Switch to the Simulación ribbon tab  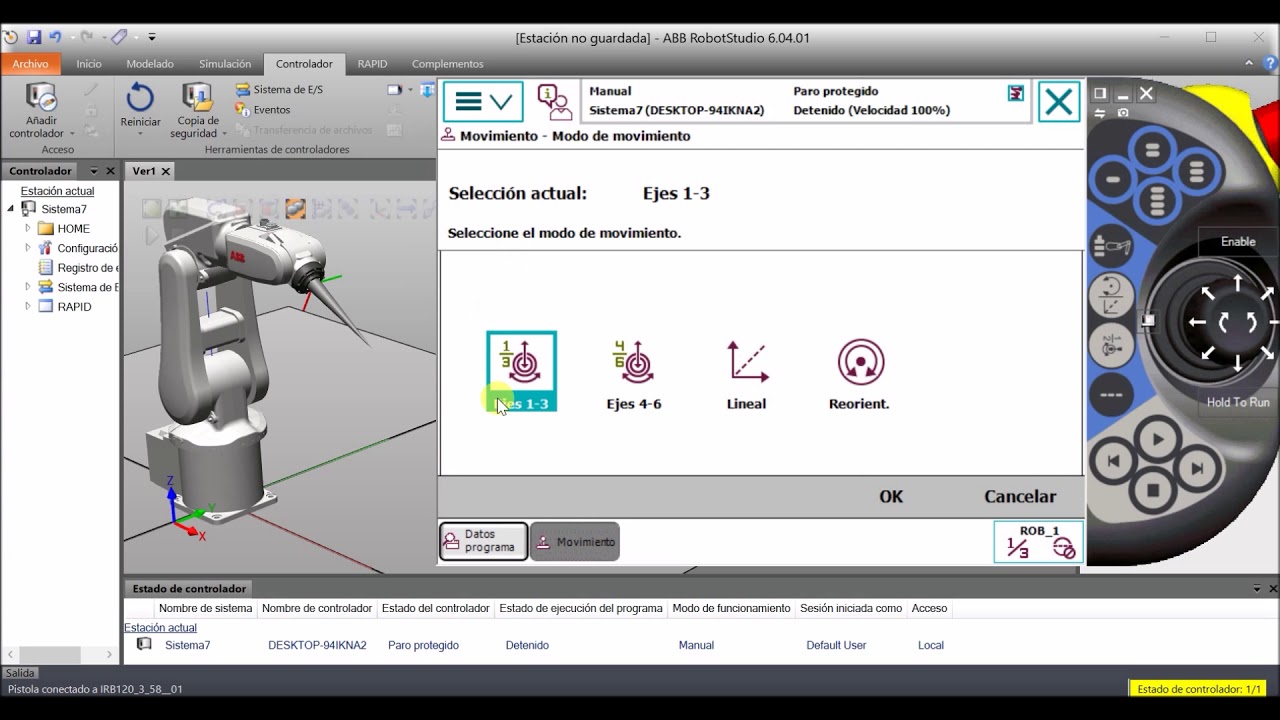225,64
